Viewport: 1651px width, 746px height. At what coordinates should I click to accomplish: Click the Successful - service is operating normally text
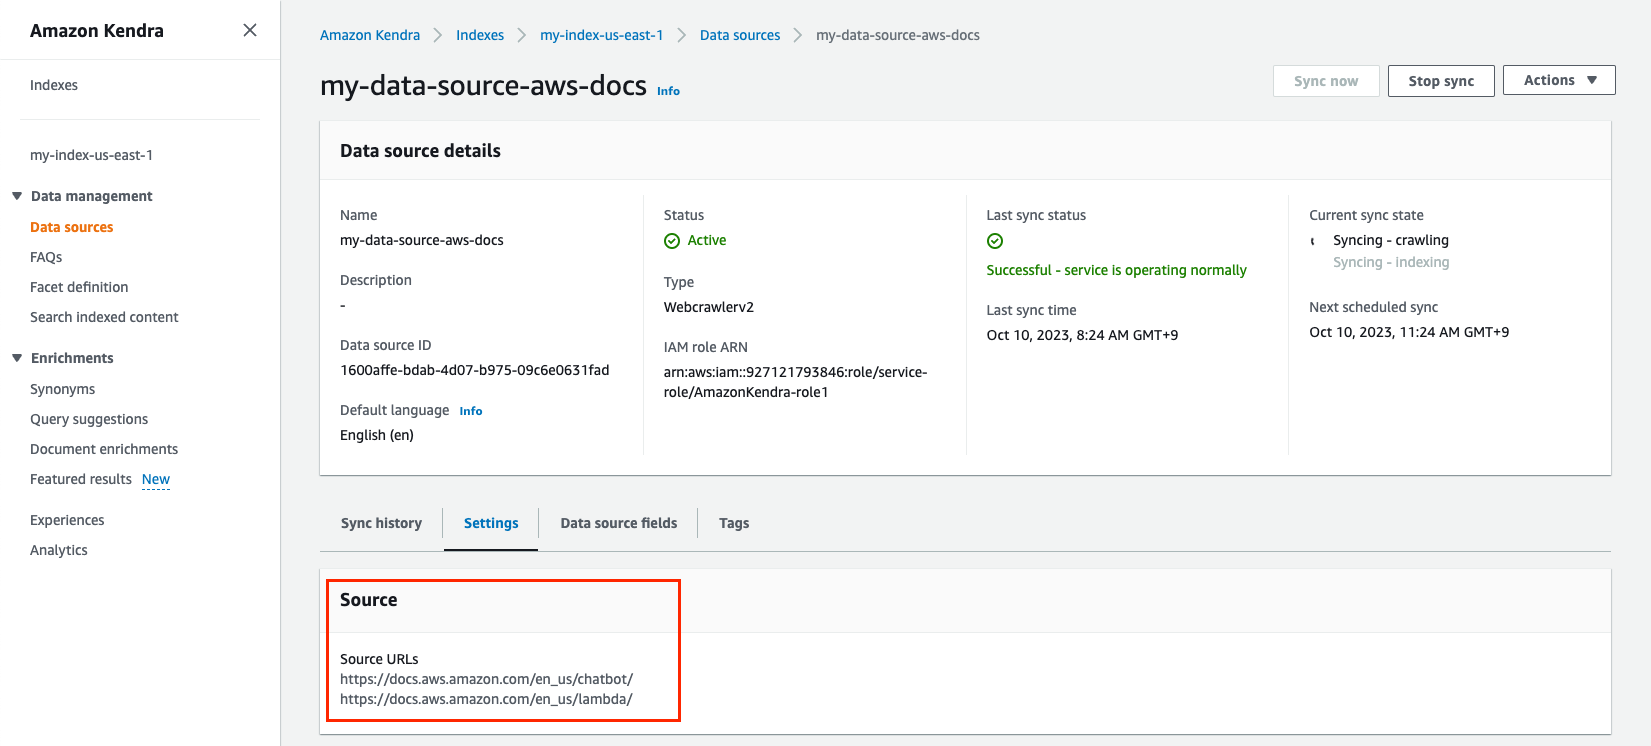pos(1116,270)
